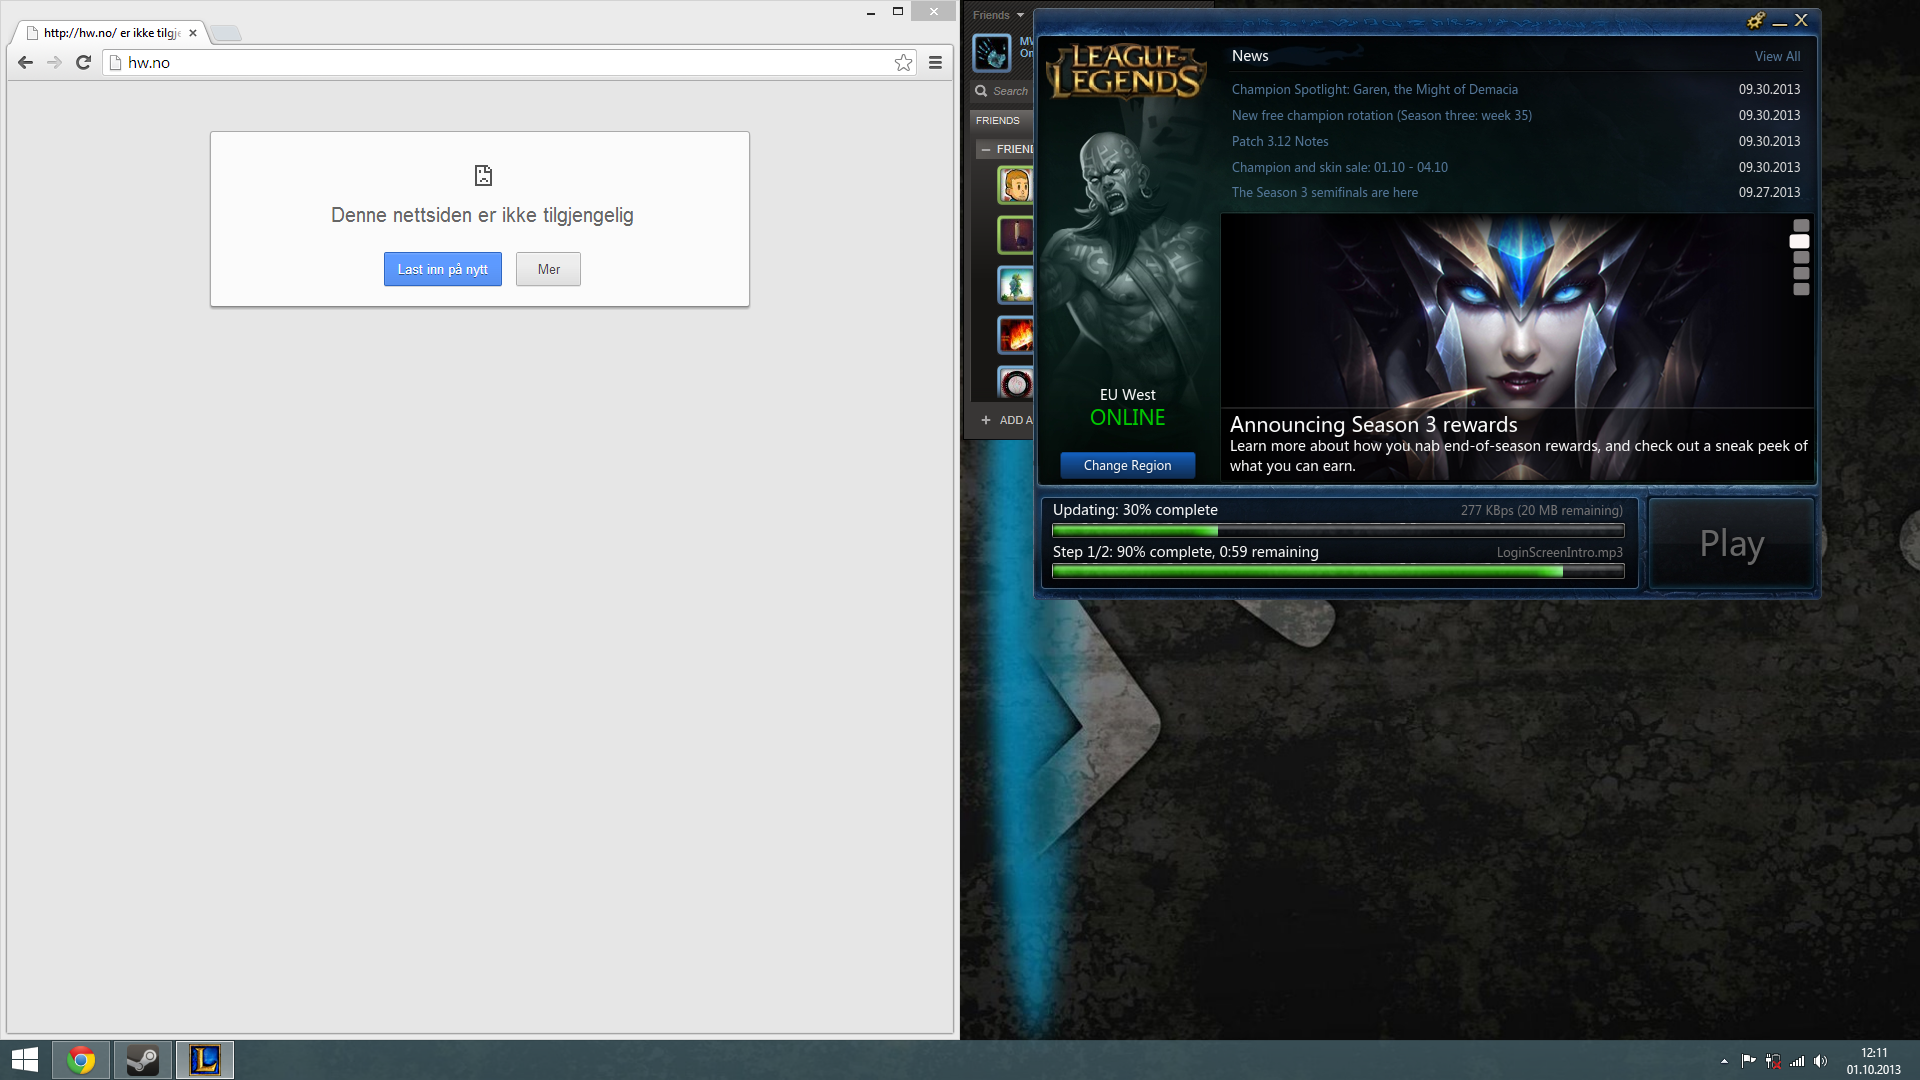The height and width of the screenshot is (1080, 1920).
Task: Open Champion Spotlight: Garen news item
Action: [x=1374, y=89]
